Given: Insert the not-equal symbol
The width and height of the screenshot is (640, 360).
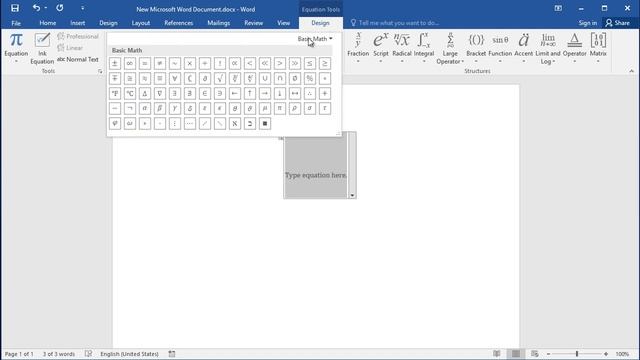Looking at the screenshot, I should 160,63.
